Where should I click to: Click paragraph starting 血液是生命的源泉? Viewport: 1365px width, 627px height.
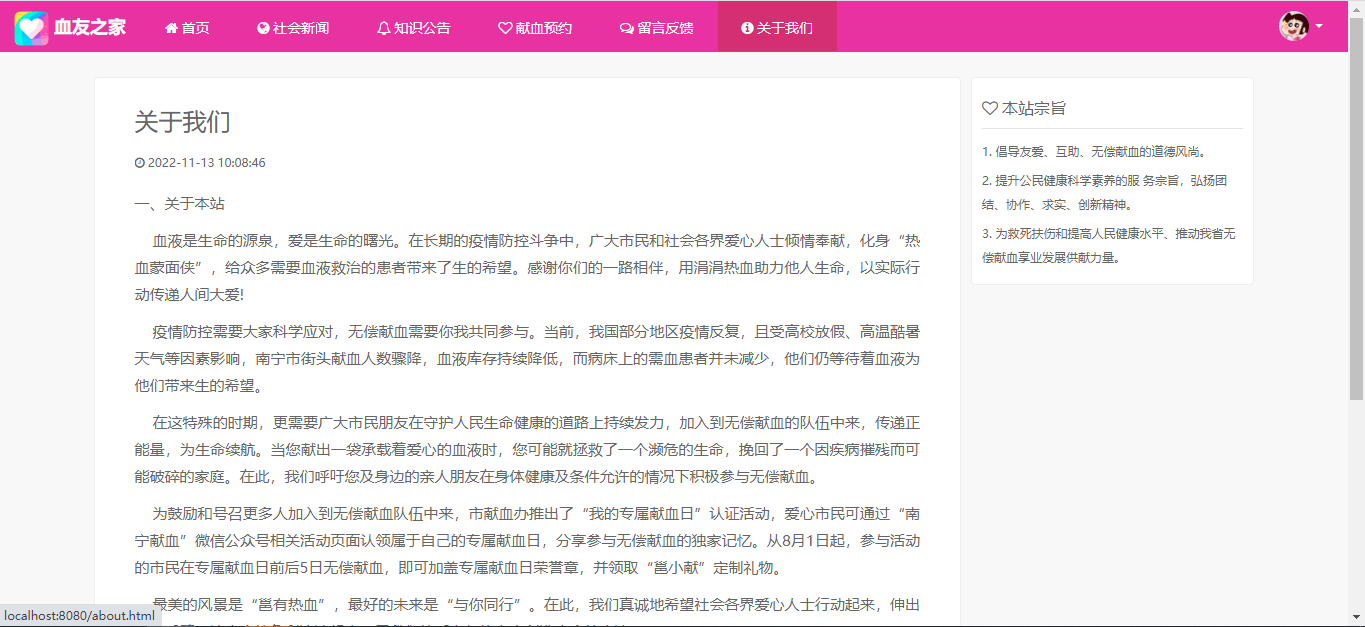527,268
